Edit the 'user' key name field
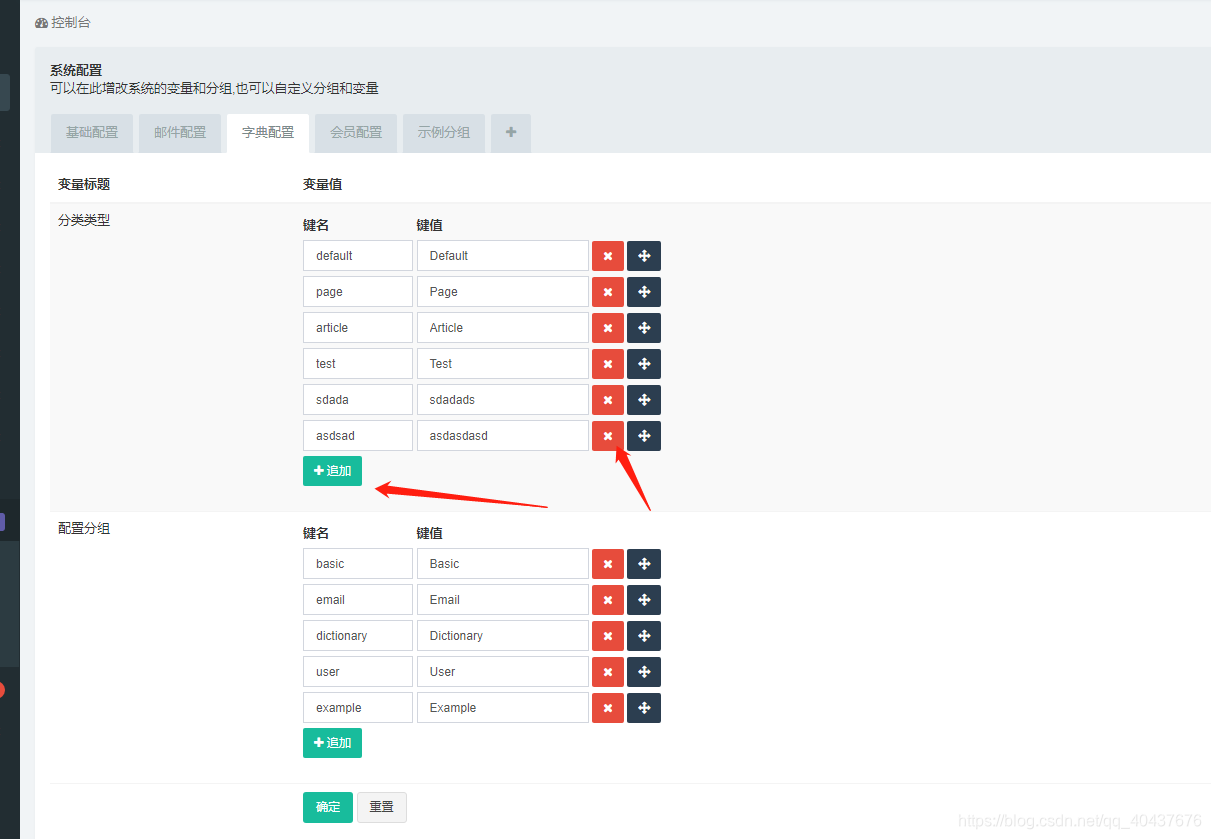This screenshot has width=1211, height=839. click(x=358, y=672)
